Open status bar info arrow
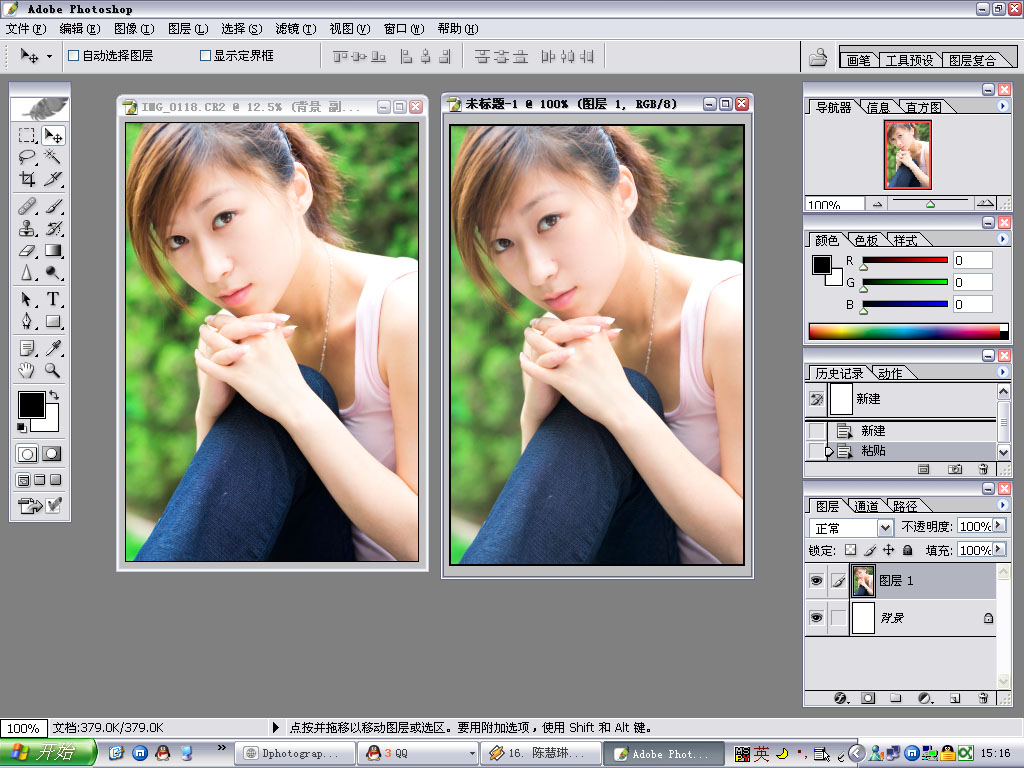 276,727
